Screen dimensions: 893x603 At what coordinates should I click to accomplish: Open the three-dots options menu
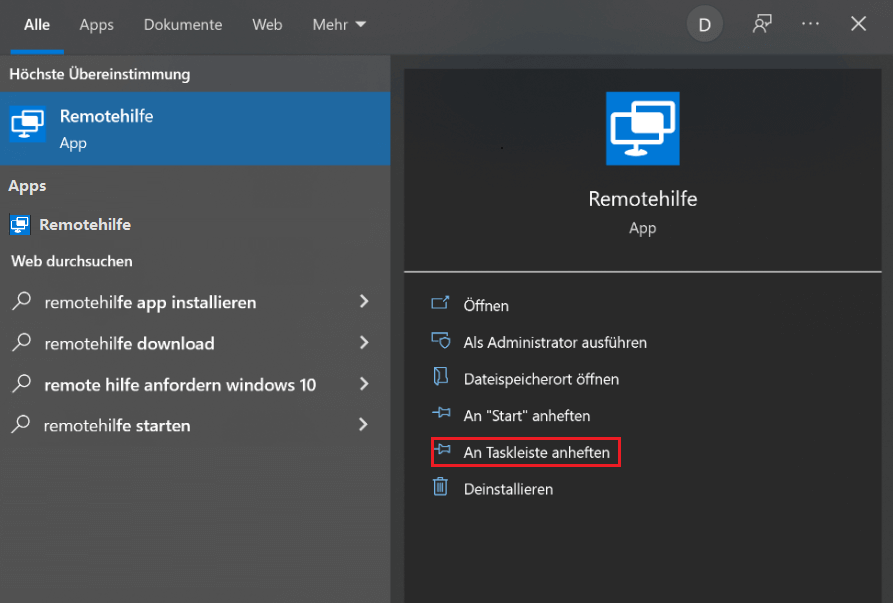pos(810,24)
